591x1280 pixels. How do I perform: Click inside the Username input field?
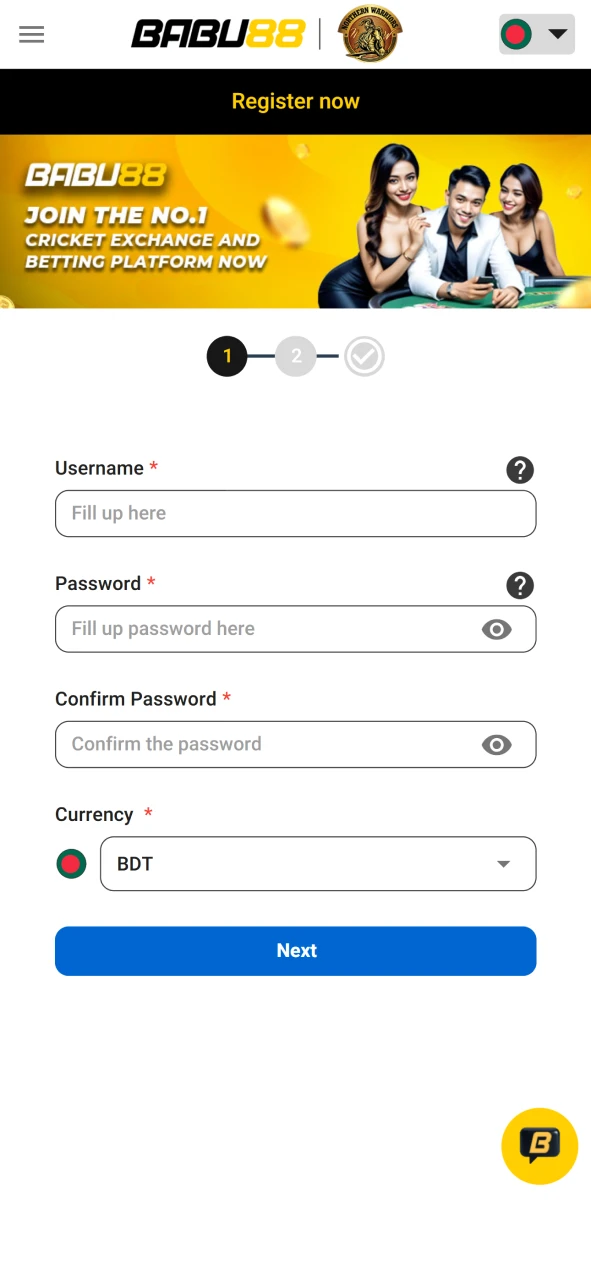[x=295, y=513]
